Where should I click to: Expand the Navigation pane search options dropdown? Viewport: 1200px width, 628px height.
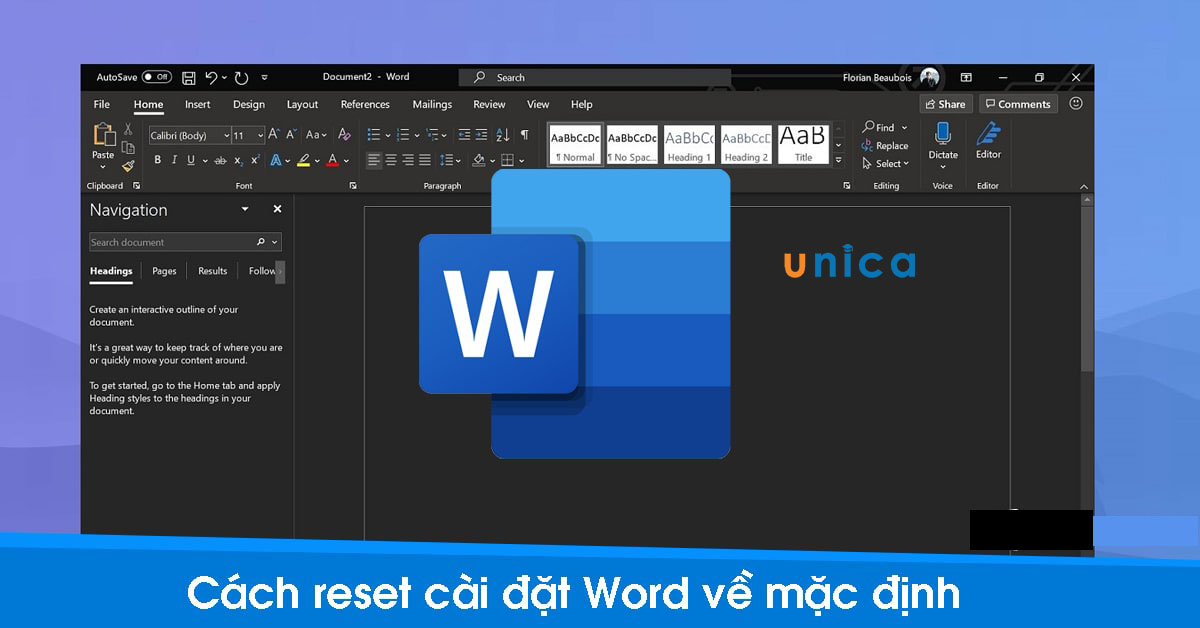tap(275, 242)
